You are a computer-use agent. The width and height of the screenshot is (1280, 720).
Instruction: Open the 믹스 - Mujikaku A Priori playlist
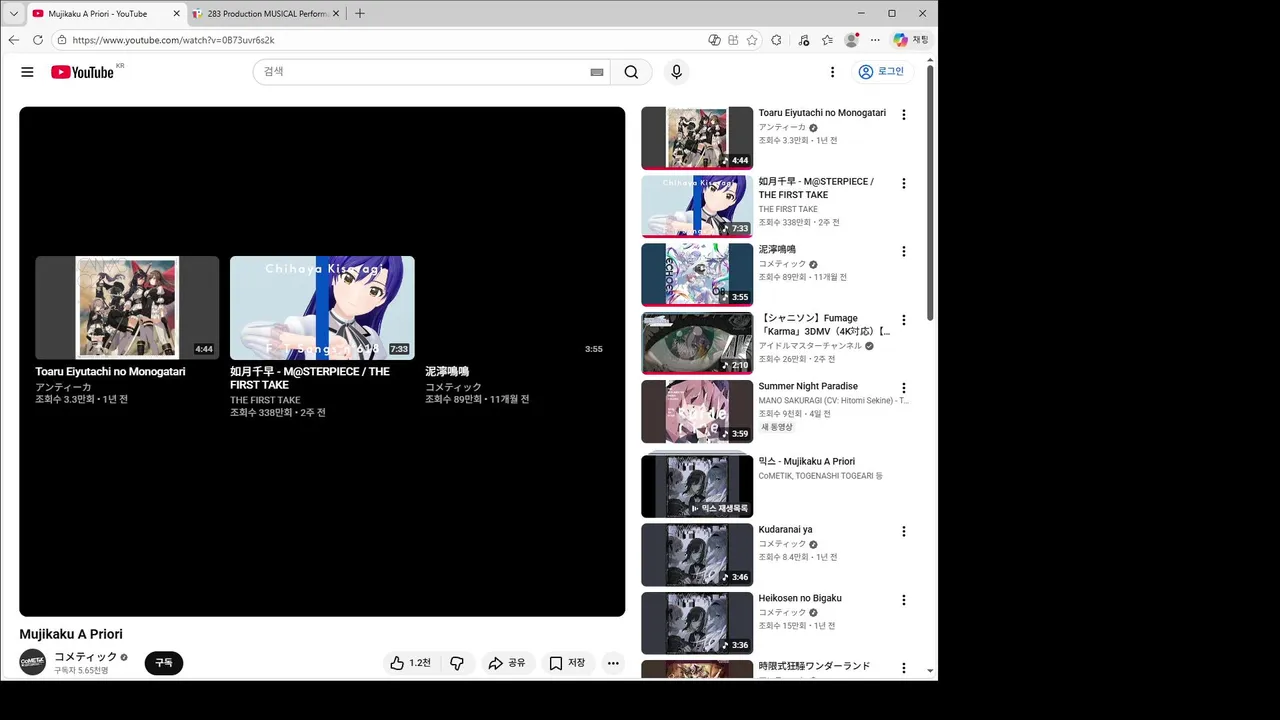coord(697,485)
